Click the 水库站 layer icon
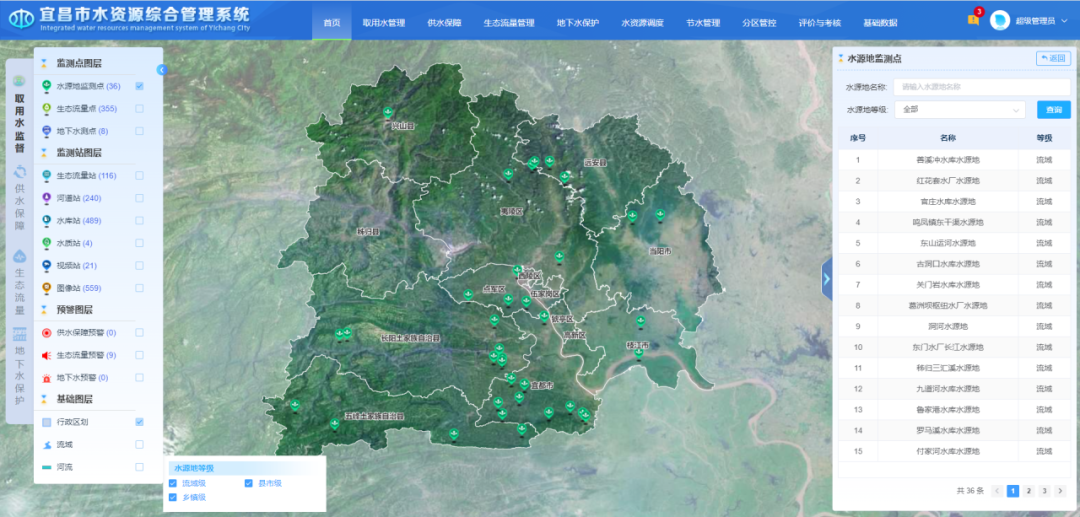This screenshot has width=1080, height=517. [x=46, y=220]
